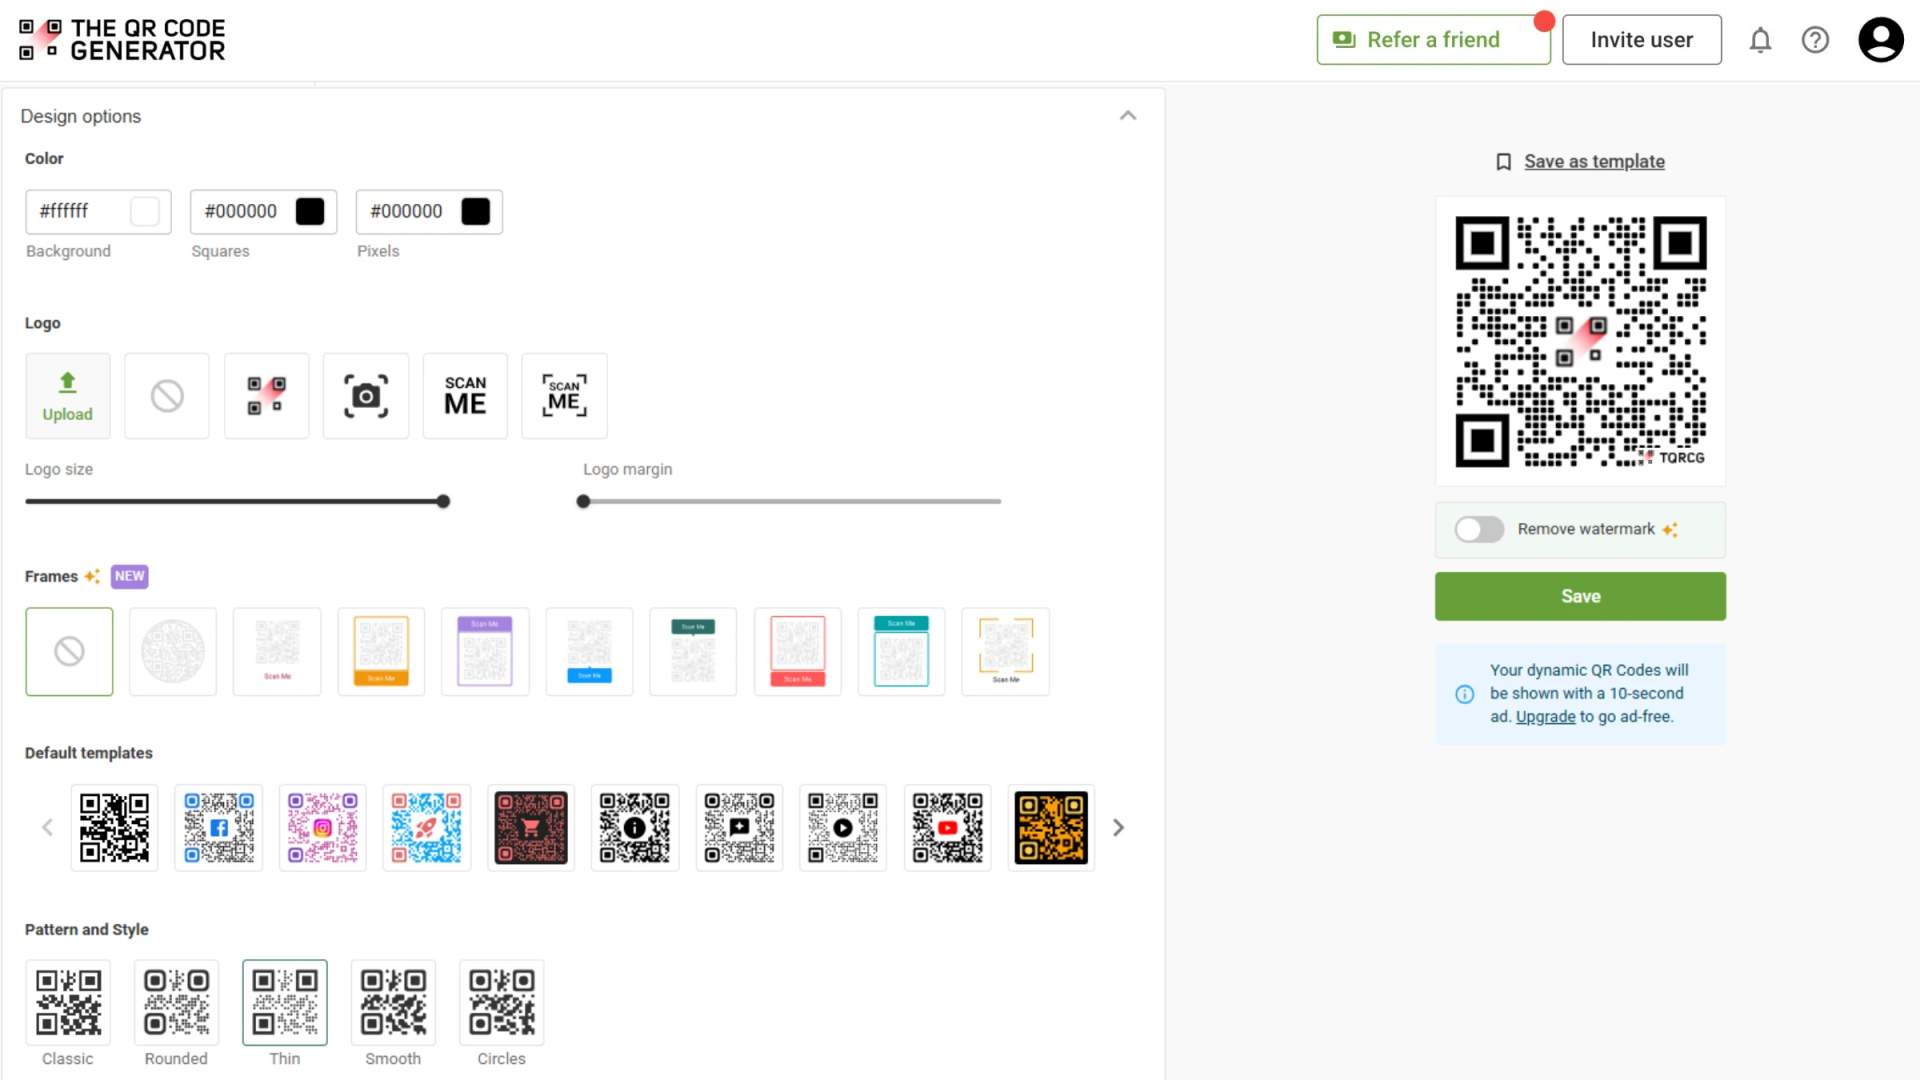The image size is (1920, 1080).
Task: Click the NEW badge beside Frames
Action: point(129,576)
